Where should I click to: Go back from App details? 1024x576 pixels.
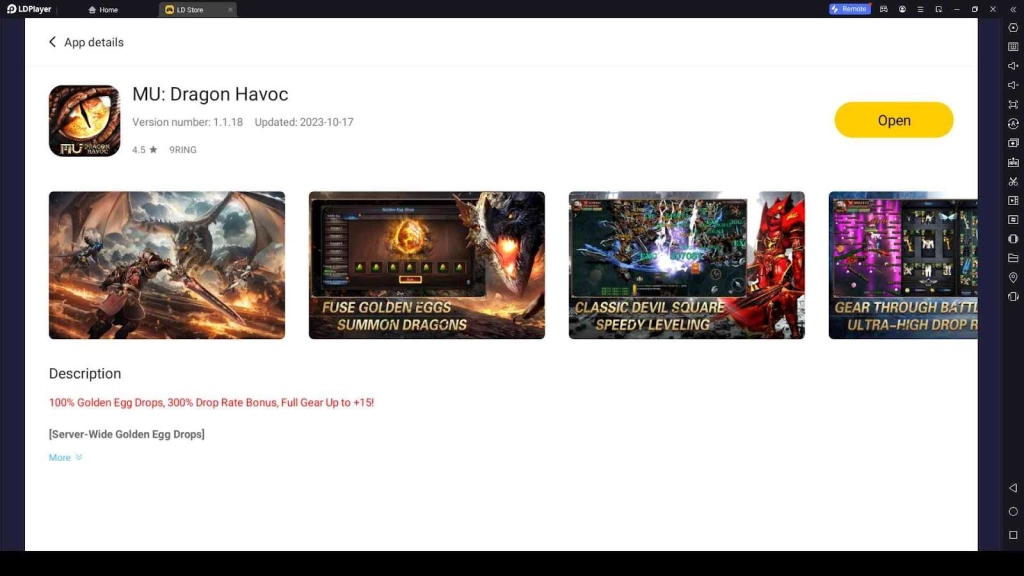(x=52, y=42)
